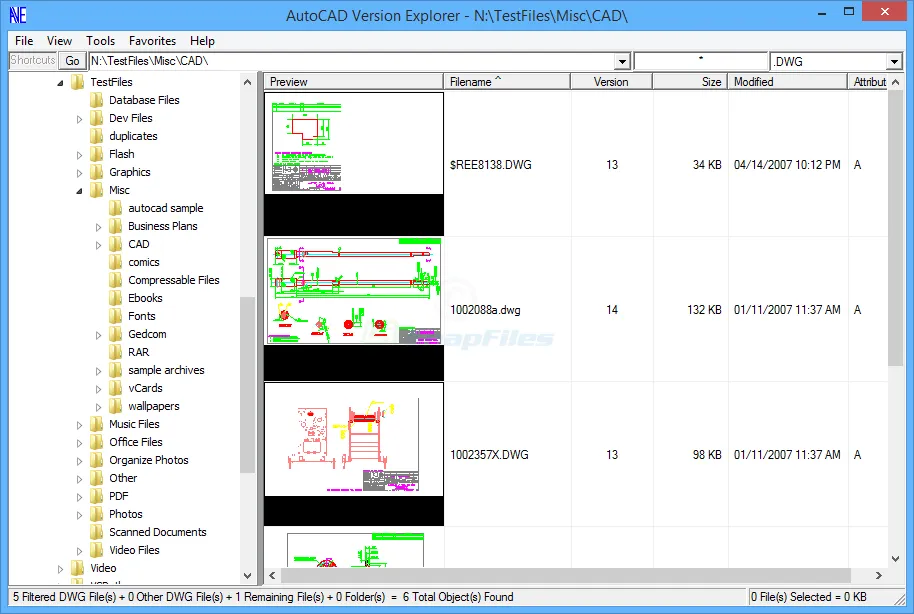Expand the Flash folder
Screen dimensions: 914x614
79,155
